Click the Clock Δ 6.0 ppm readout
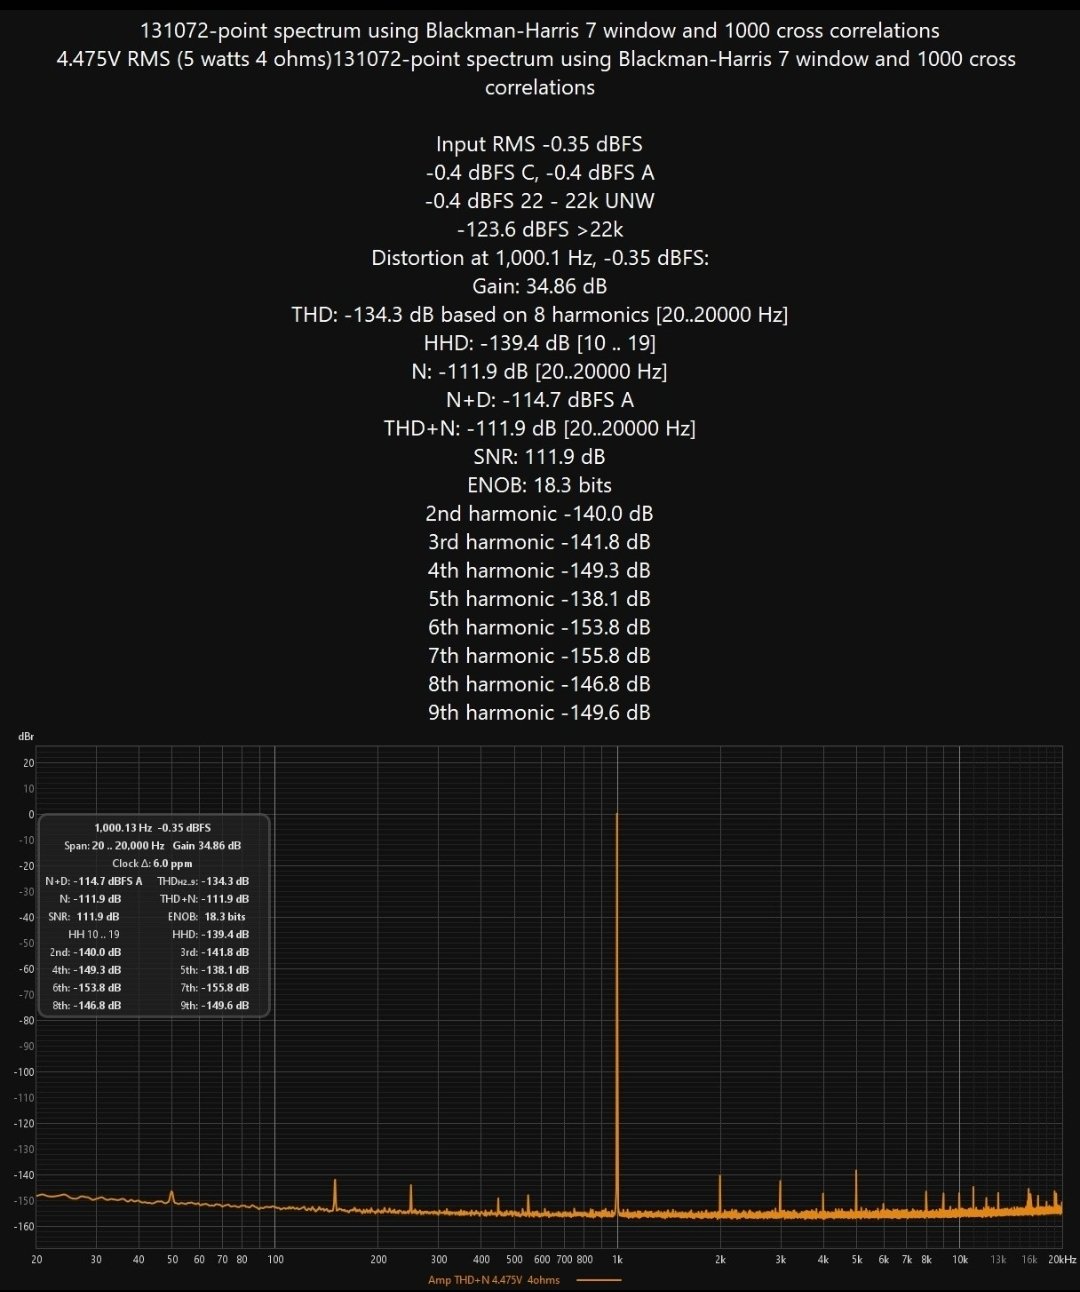 [x=152, y=863]
